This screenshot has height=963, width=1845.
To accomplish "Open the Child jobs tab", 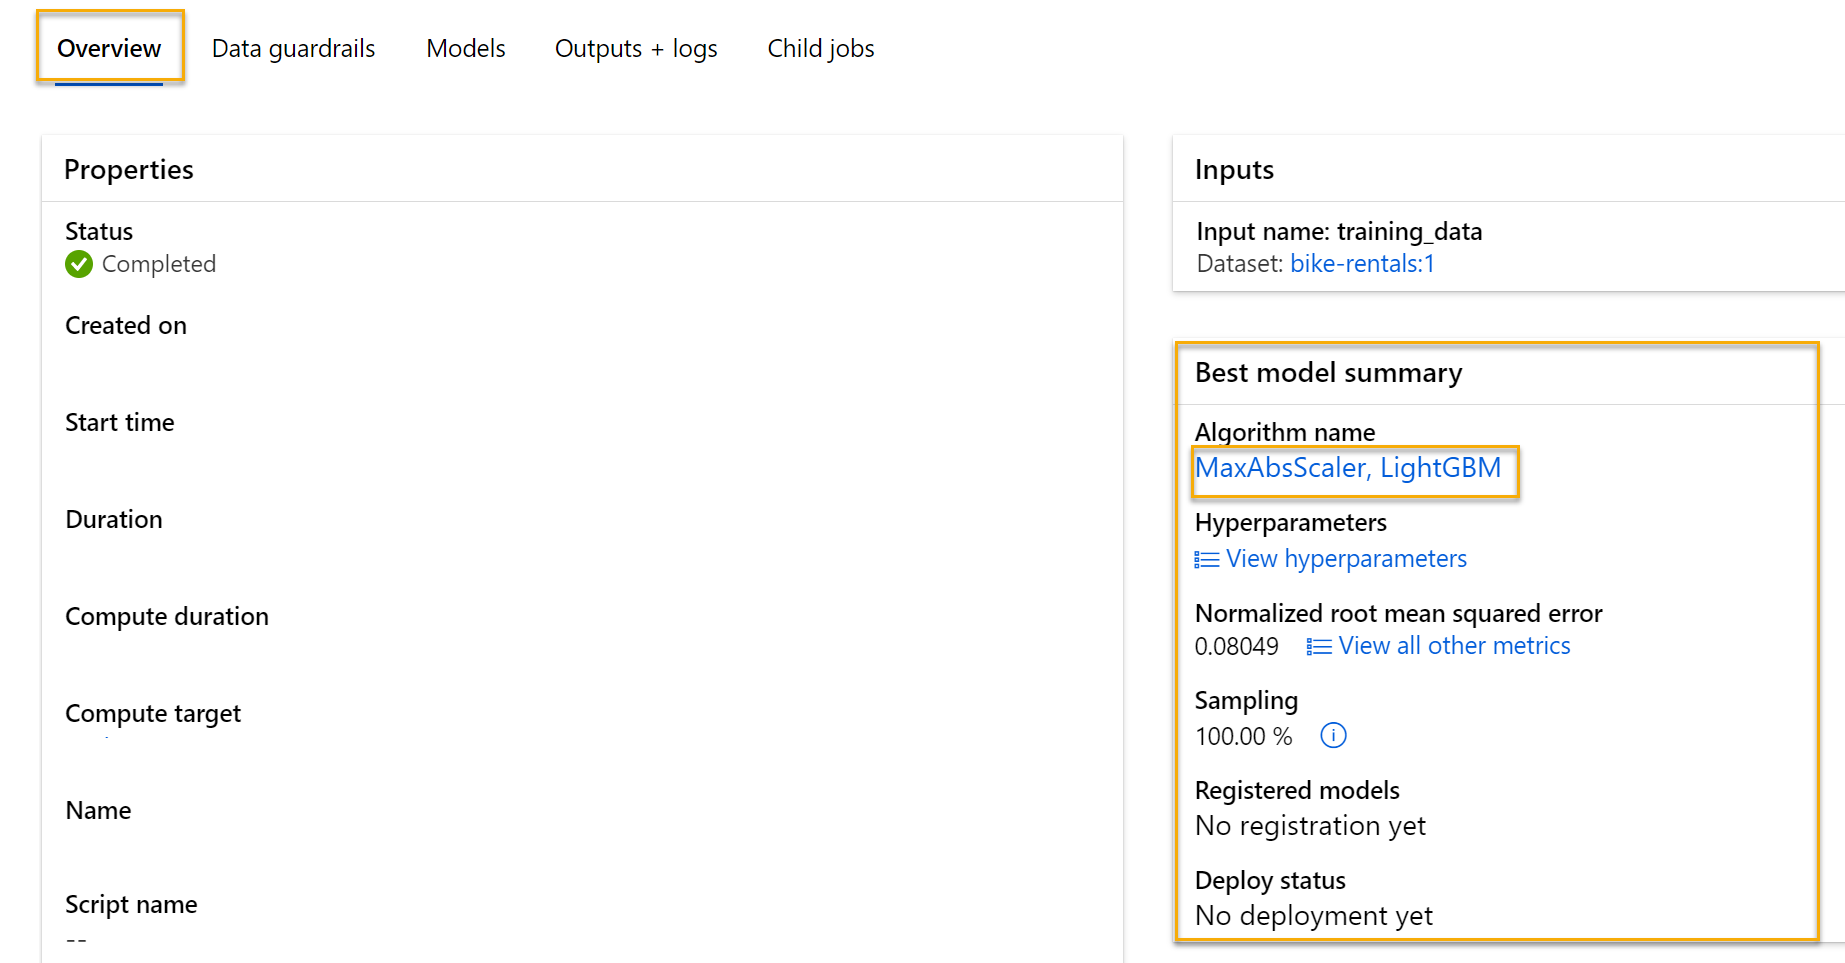I will coord(821,48).
